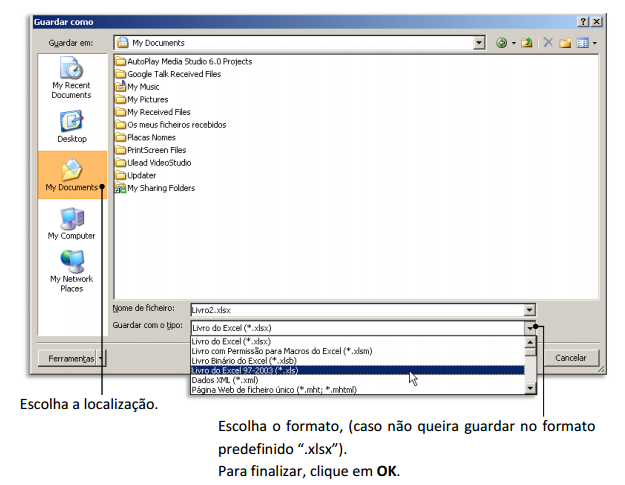Select 'Dados XML (*.xml)' from type list

tap(240, 380)
